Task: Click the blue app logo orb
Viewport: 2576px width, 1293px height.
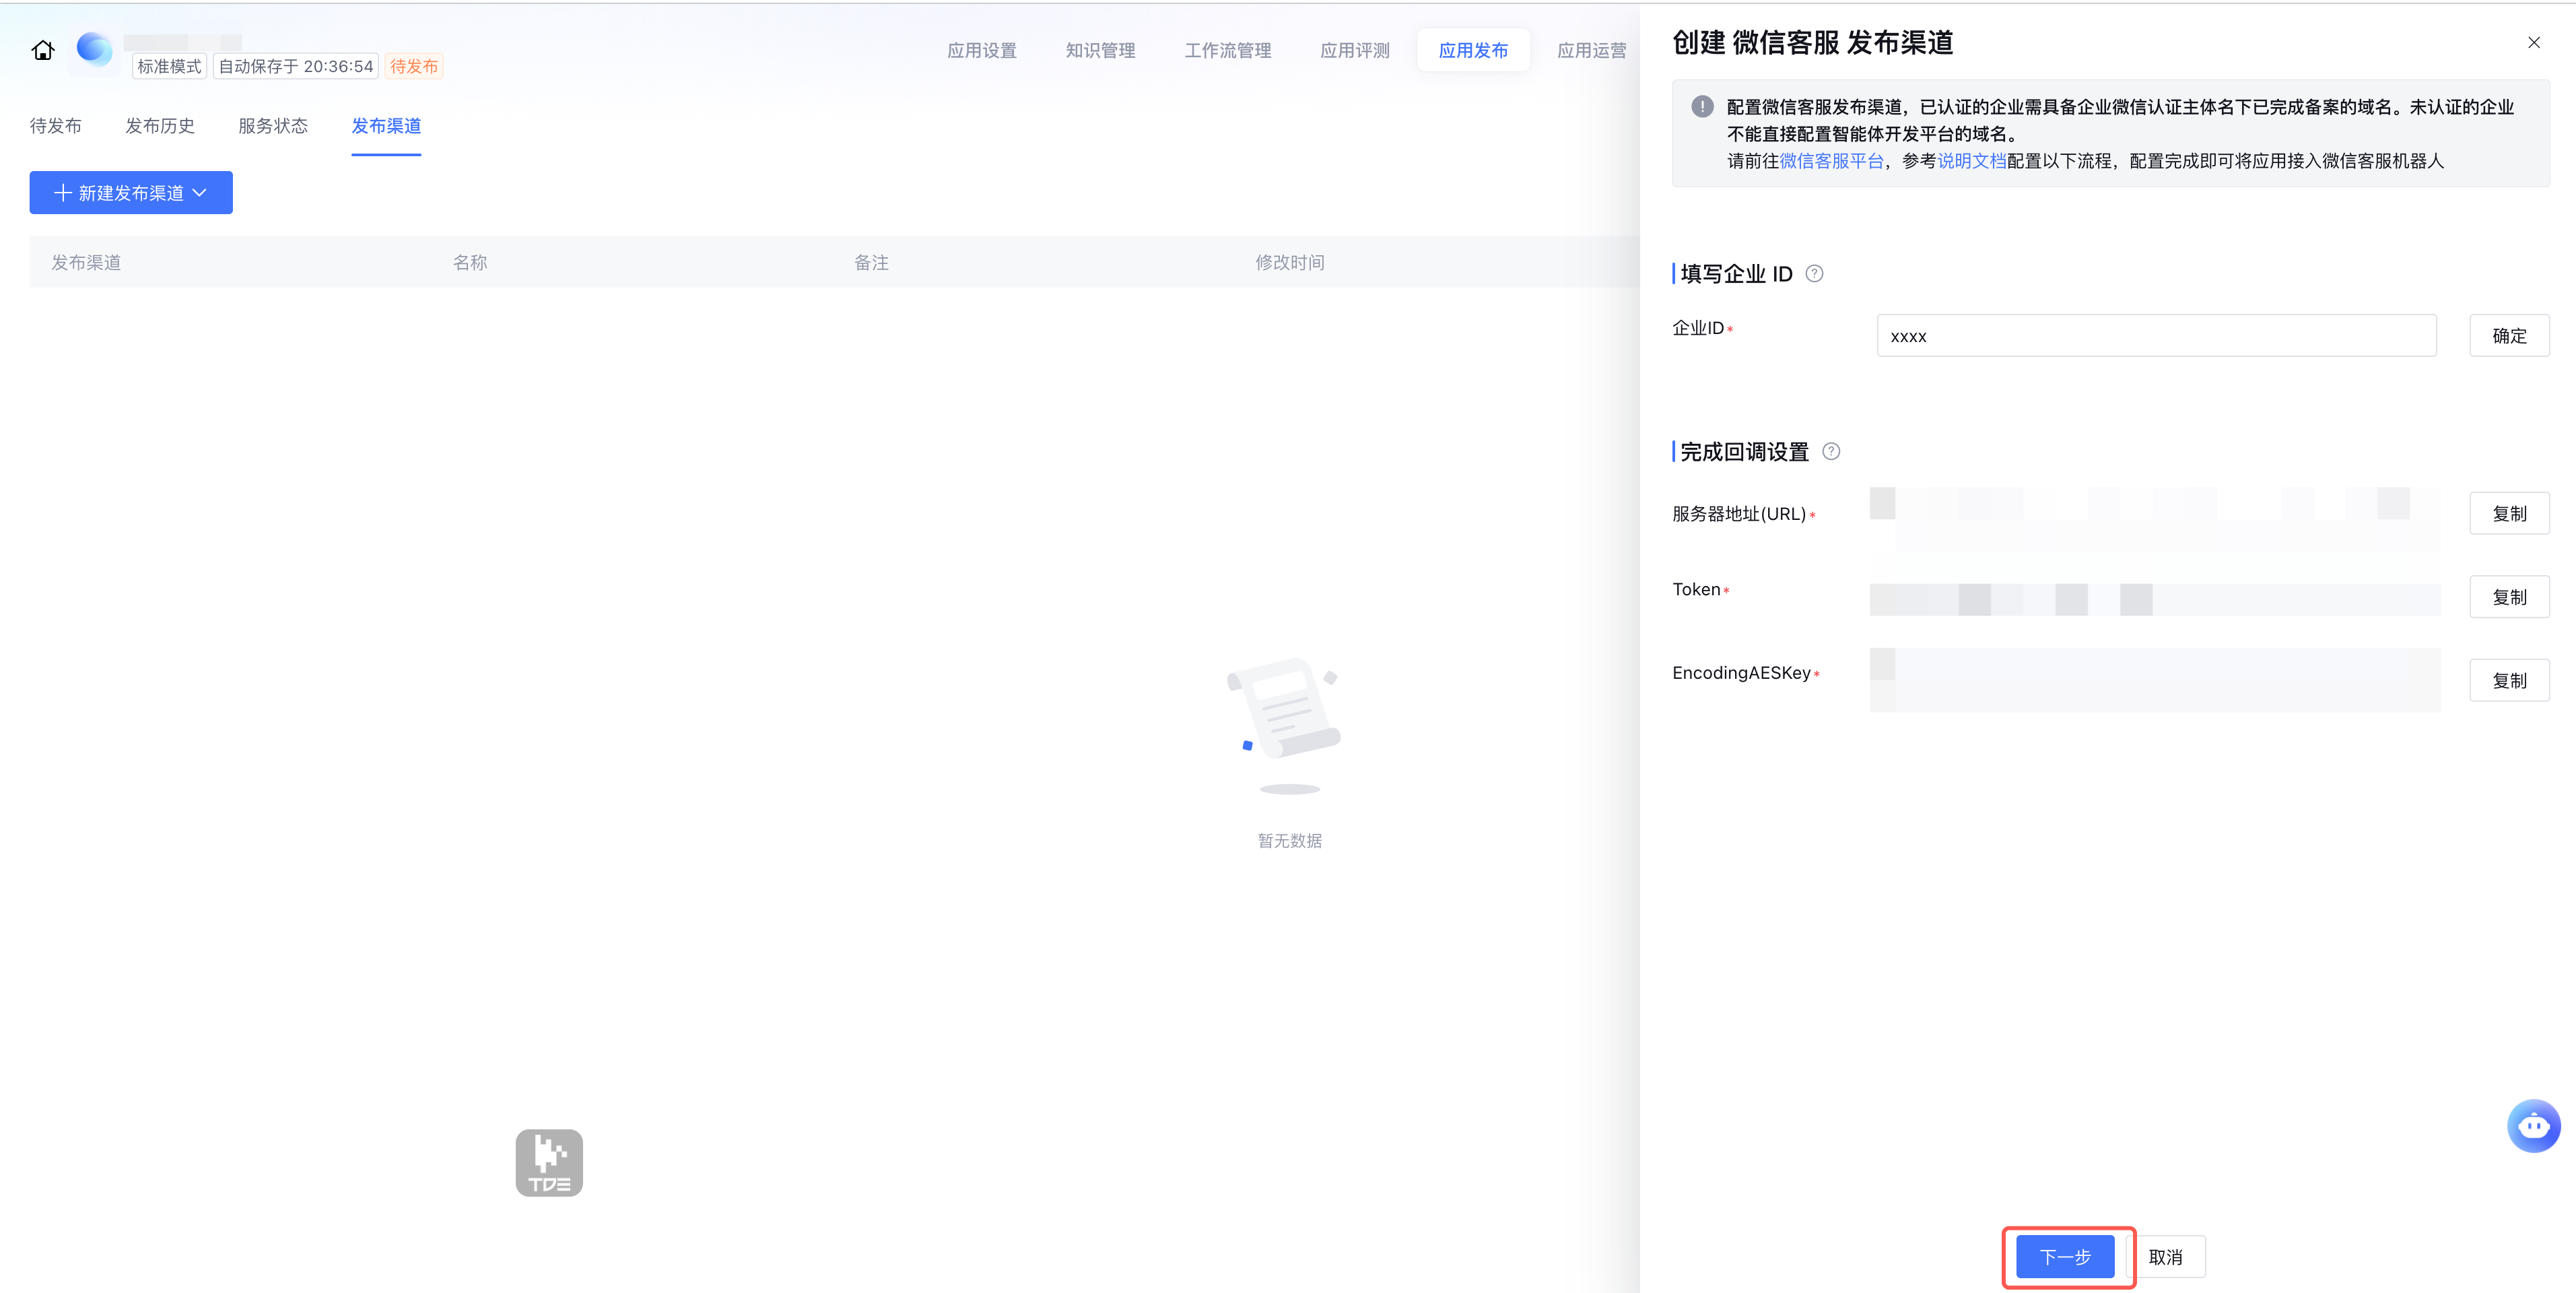Action: pos(94,48)
